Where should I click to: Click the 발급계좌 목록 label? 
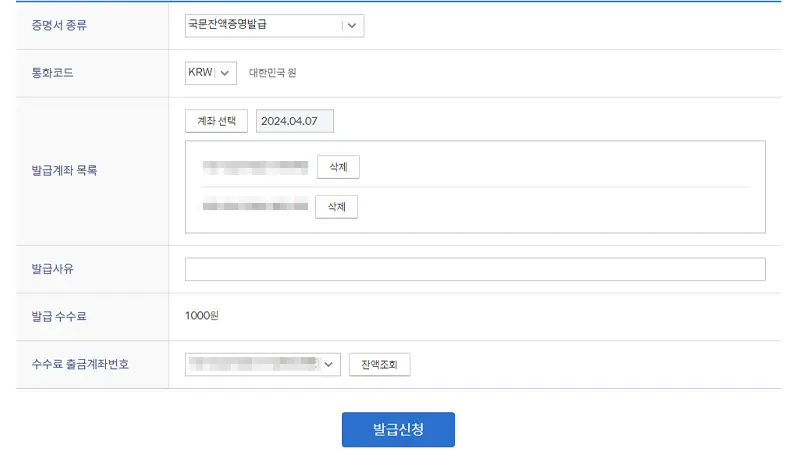(64, 170)
